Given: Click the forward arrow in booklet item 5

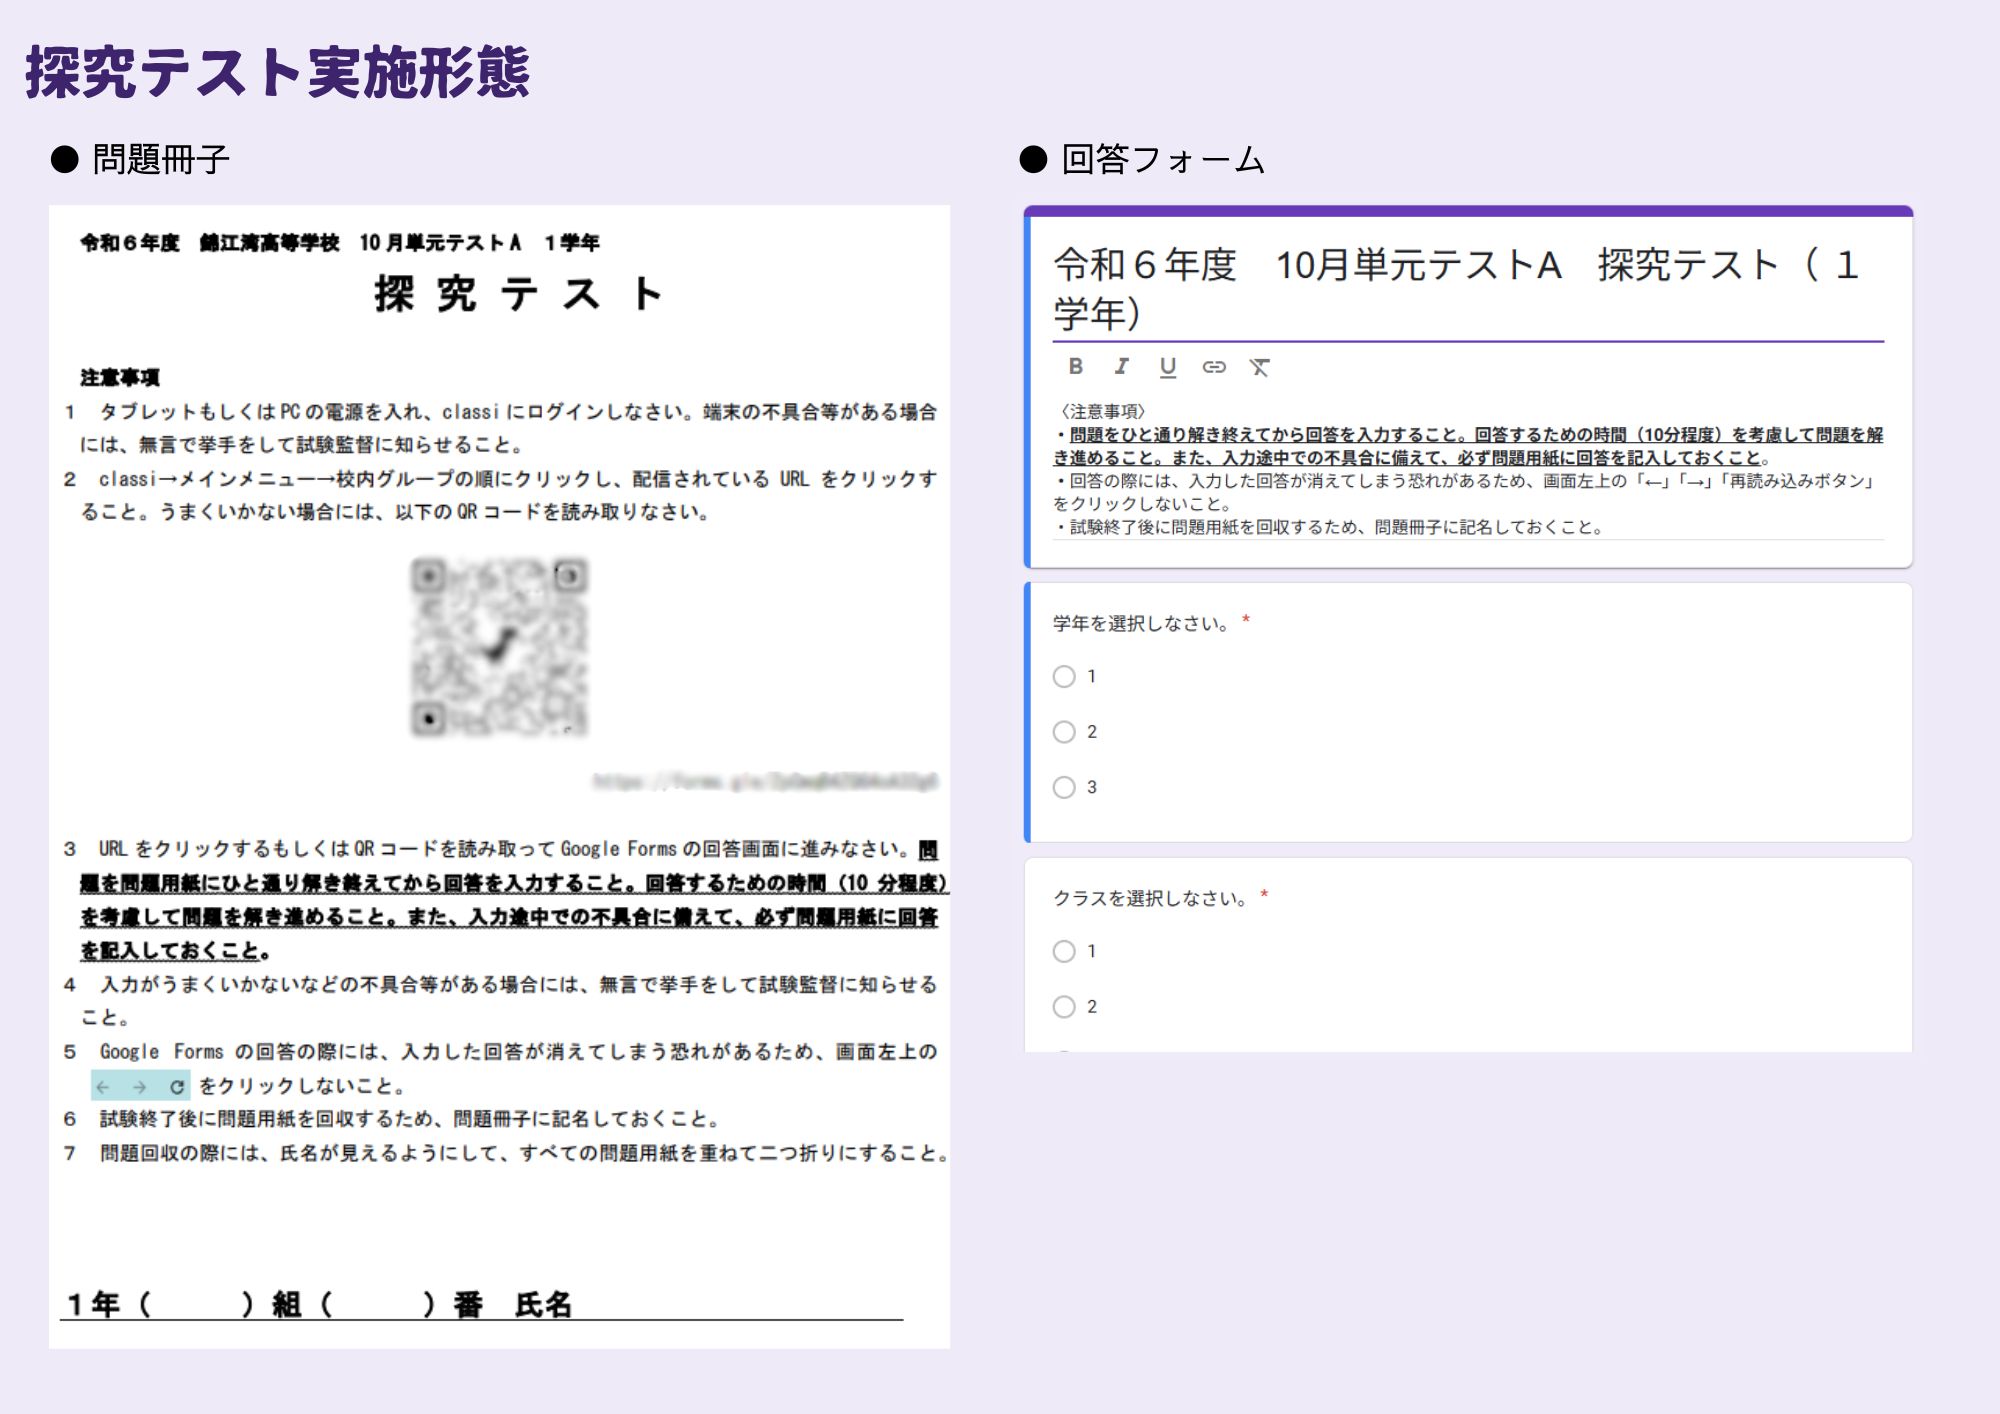Looking at the screenshot, I should (140, 1087).
